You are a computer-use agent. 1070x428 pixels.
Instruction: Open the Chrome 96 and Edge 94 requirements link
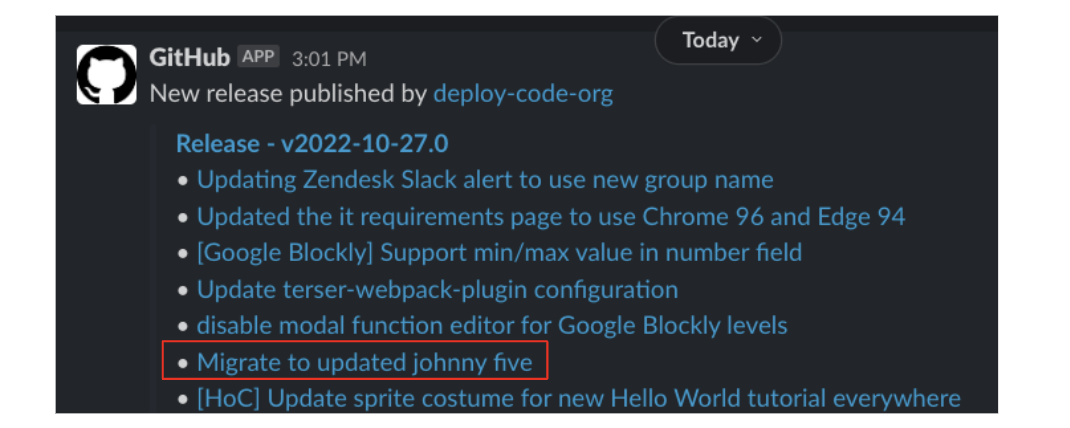[x=551, y=217]
